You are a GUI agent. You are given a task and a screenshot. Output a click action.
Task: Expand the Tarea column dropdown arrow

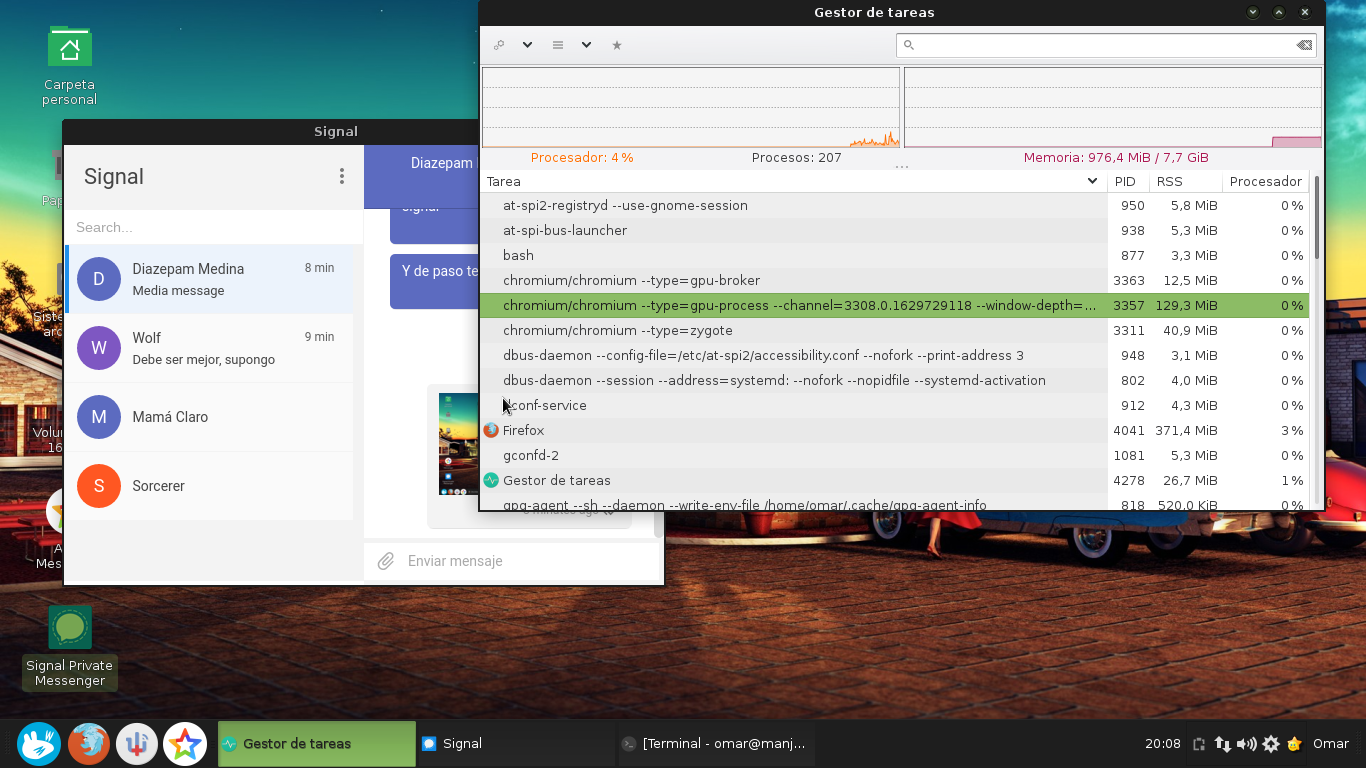(1092, 181)
